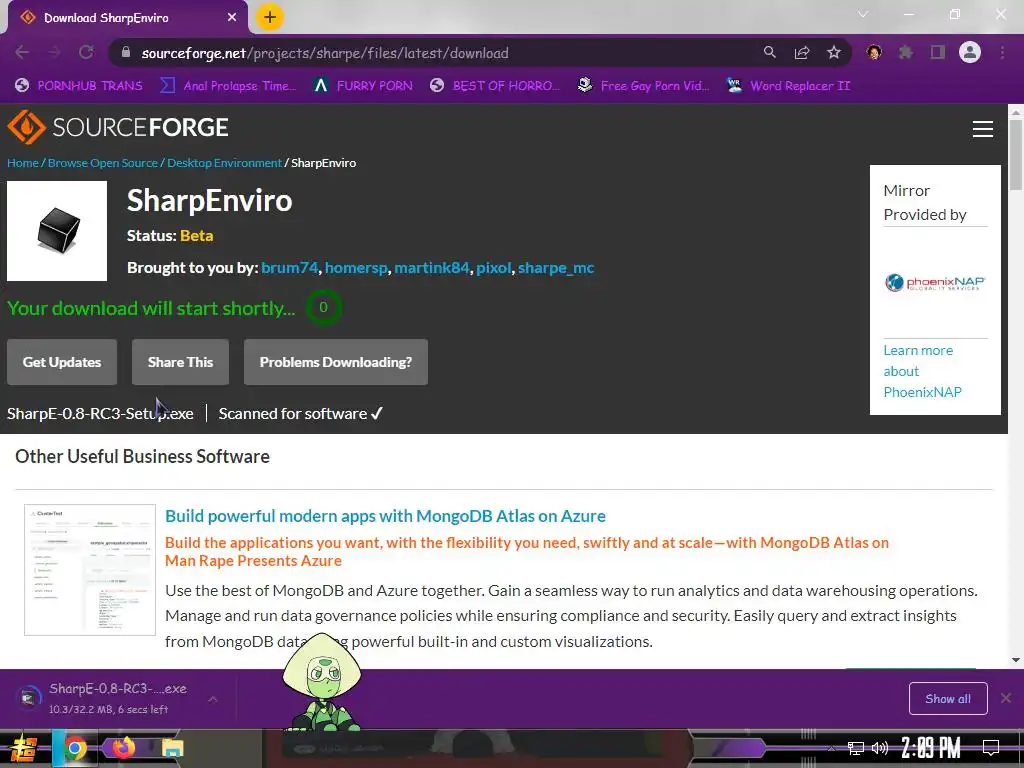Open Firefox from the taskbar

pos(122,748)
